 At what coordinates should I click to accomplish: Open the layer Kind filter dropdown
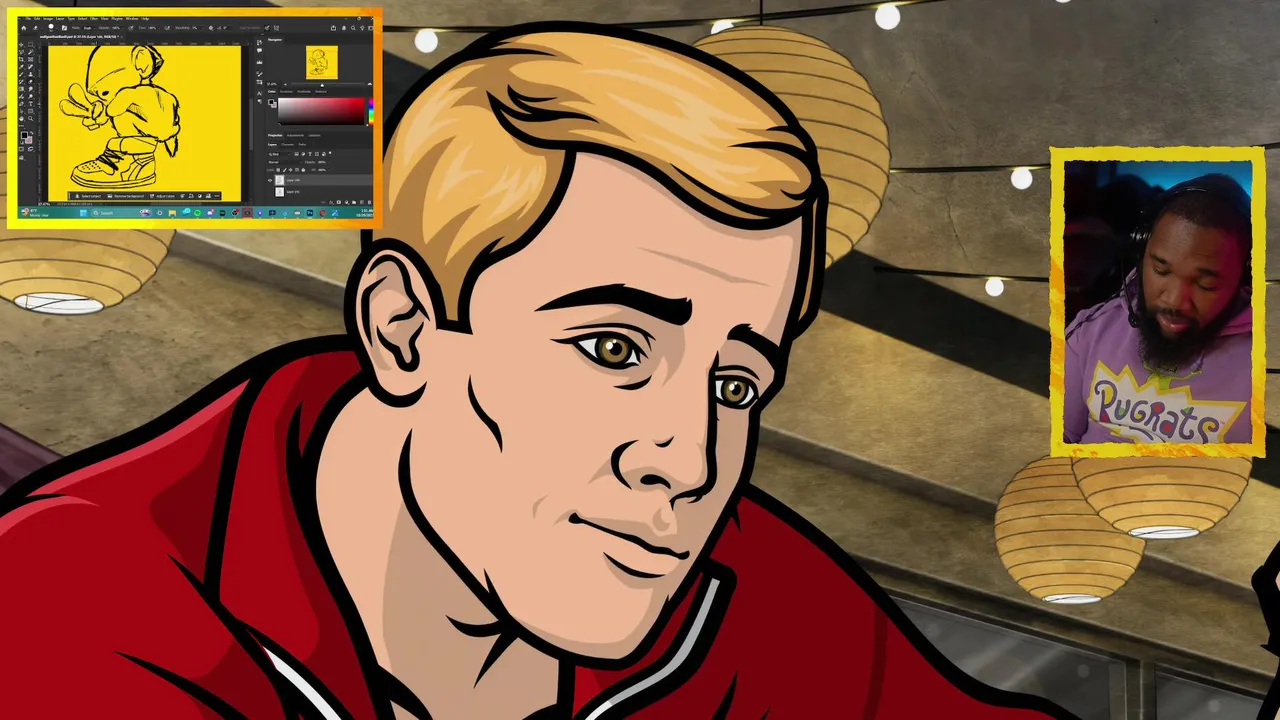coord(279,154)
